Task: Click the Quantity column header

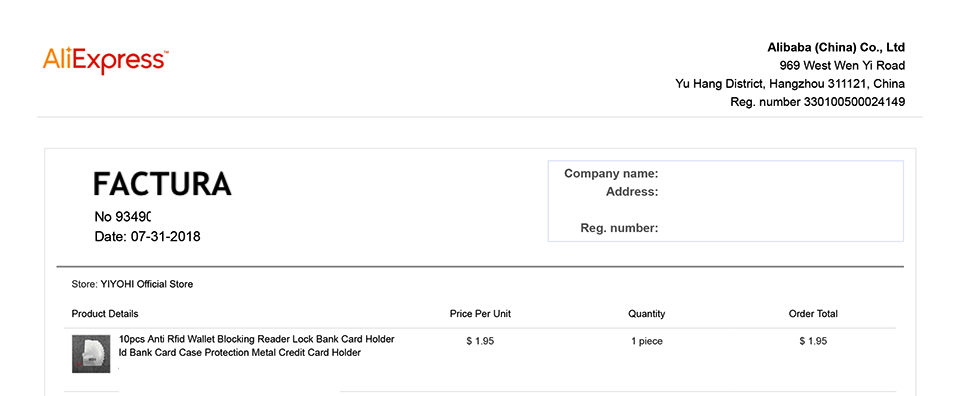Action: click(x=646, y=314)
